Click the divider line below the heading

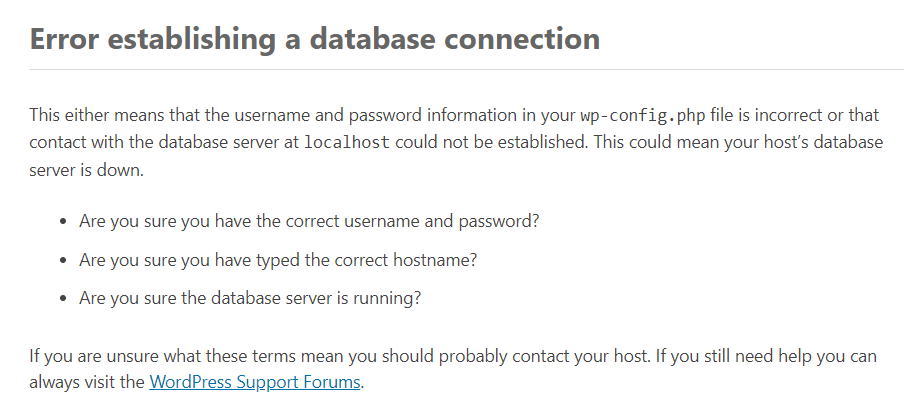click(x=466, y=69)
